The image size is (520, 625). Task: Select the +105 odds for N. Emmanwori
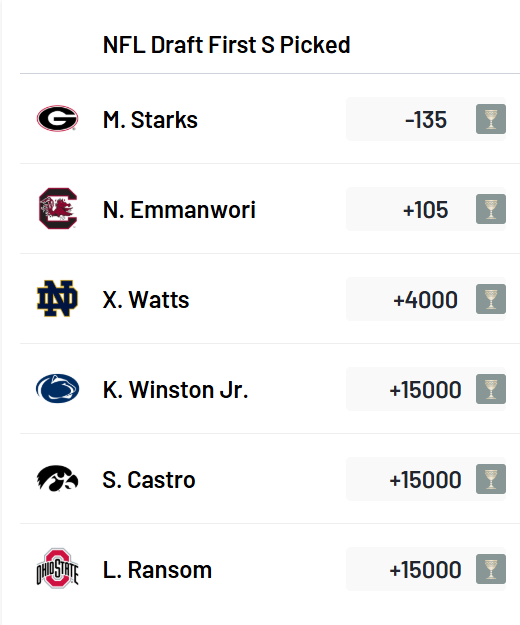click(426, 209)
